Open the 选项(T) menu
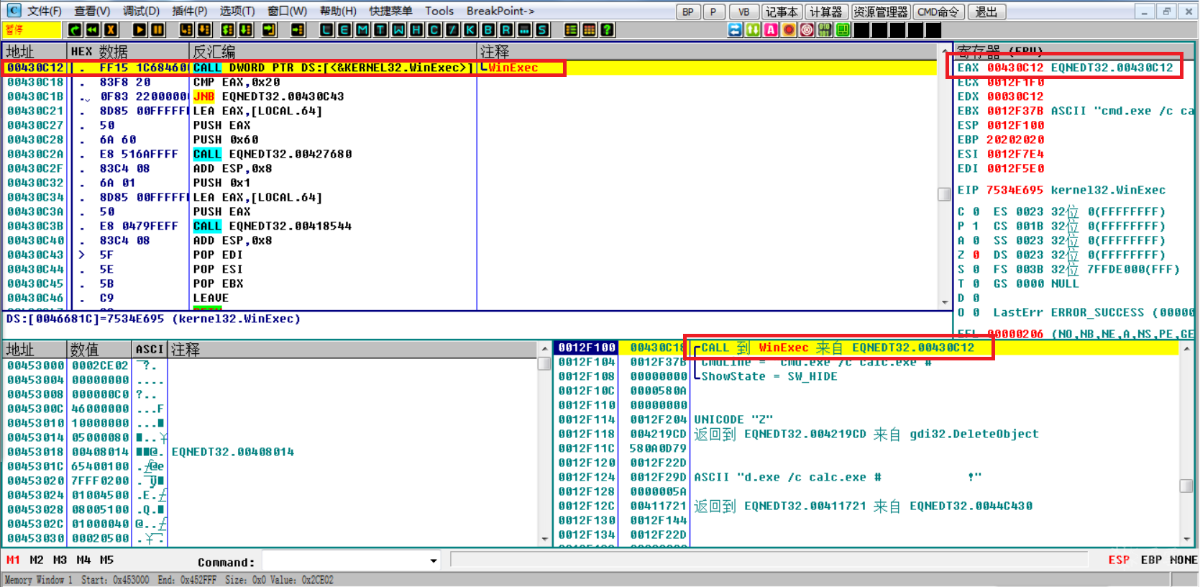The image size is (1200, 587). coord(238,11)
